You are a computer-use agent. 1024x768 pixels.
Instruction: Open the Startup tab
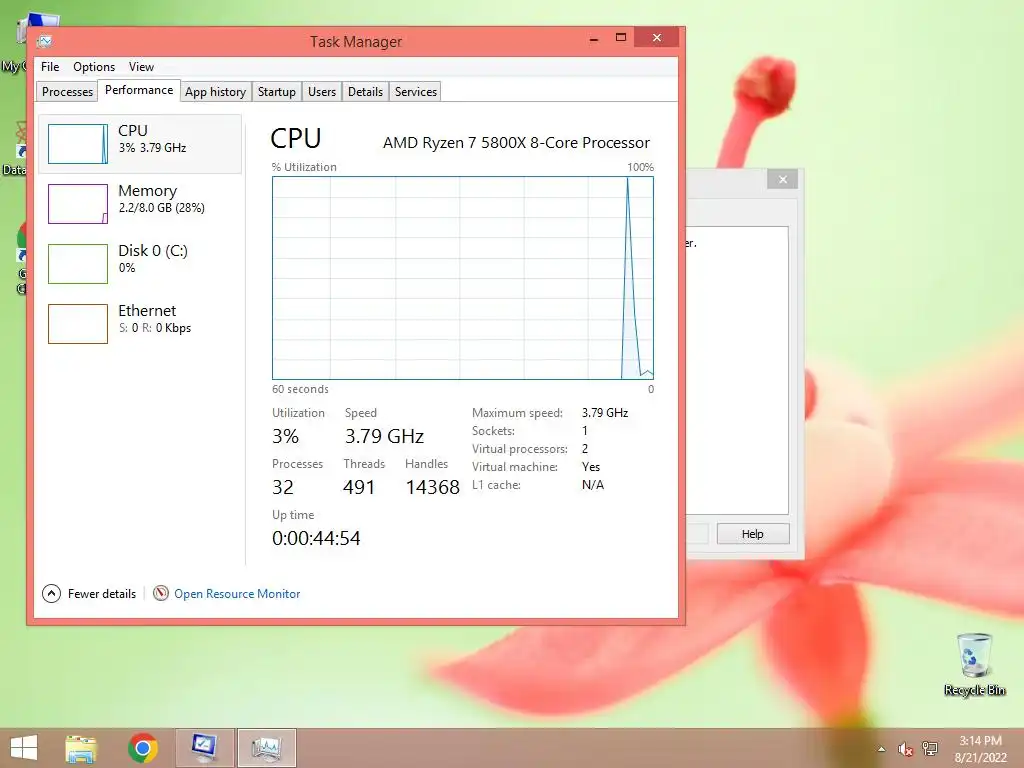[276, 91]
